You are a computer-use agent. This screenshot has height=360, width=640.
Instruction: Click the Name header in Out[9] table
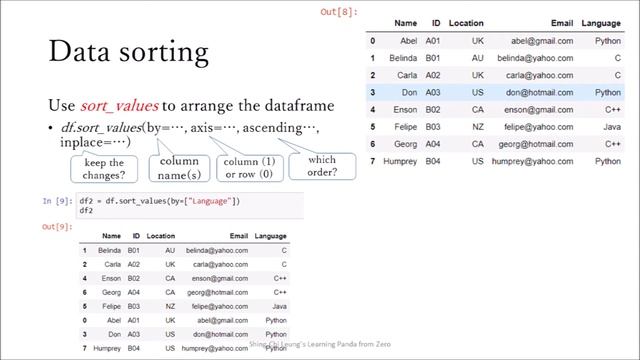[x=111, y=236]
